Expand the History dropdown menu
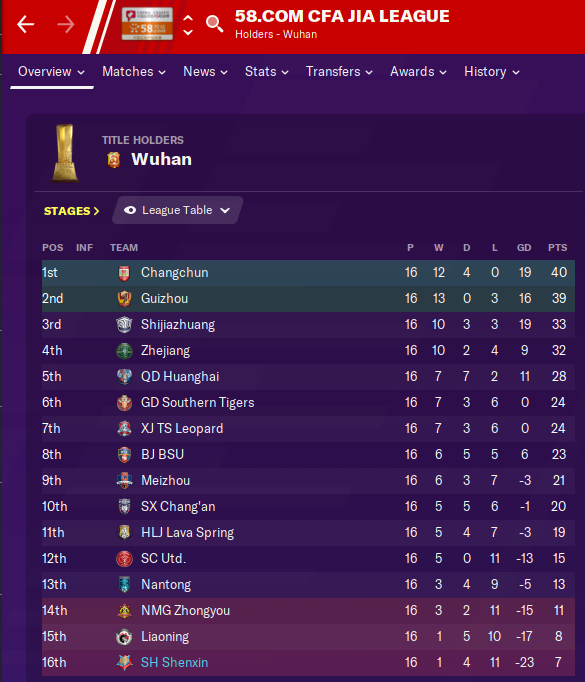Screen dimensions: 585x682 (x=491, y=72)
